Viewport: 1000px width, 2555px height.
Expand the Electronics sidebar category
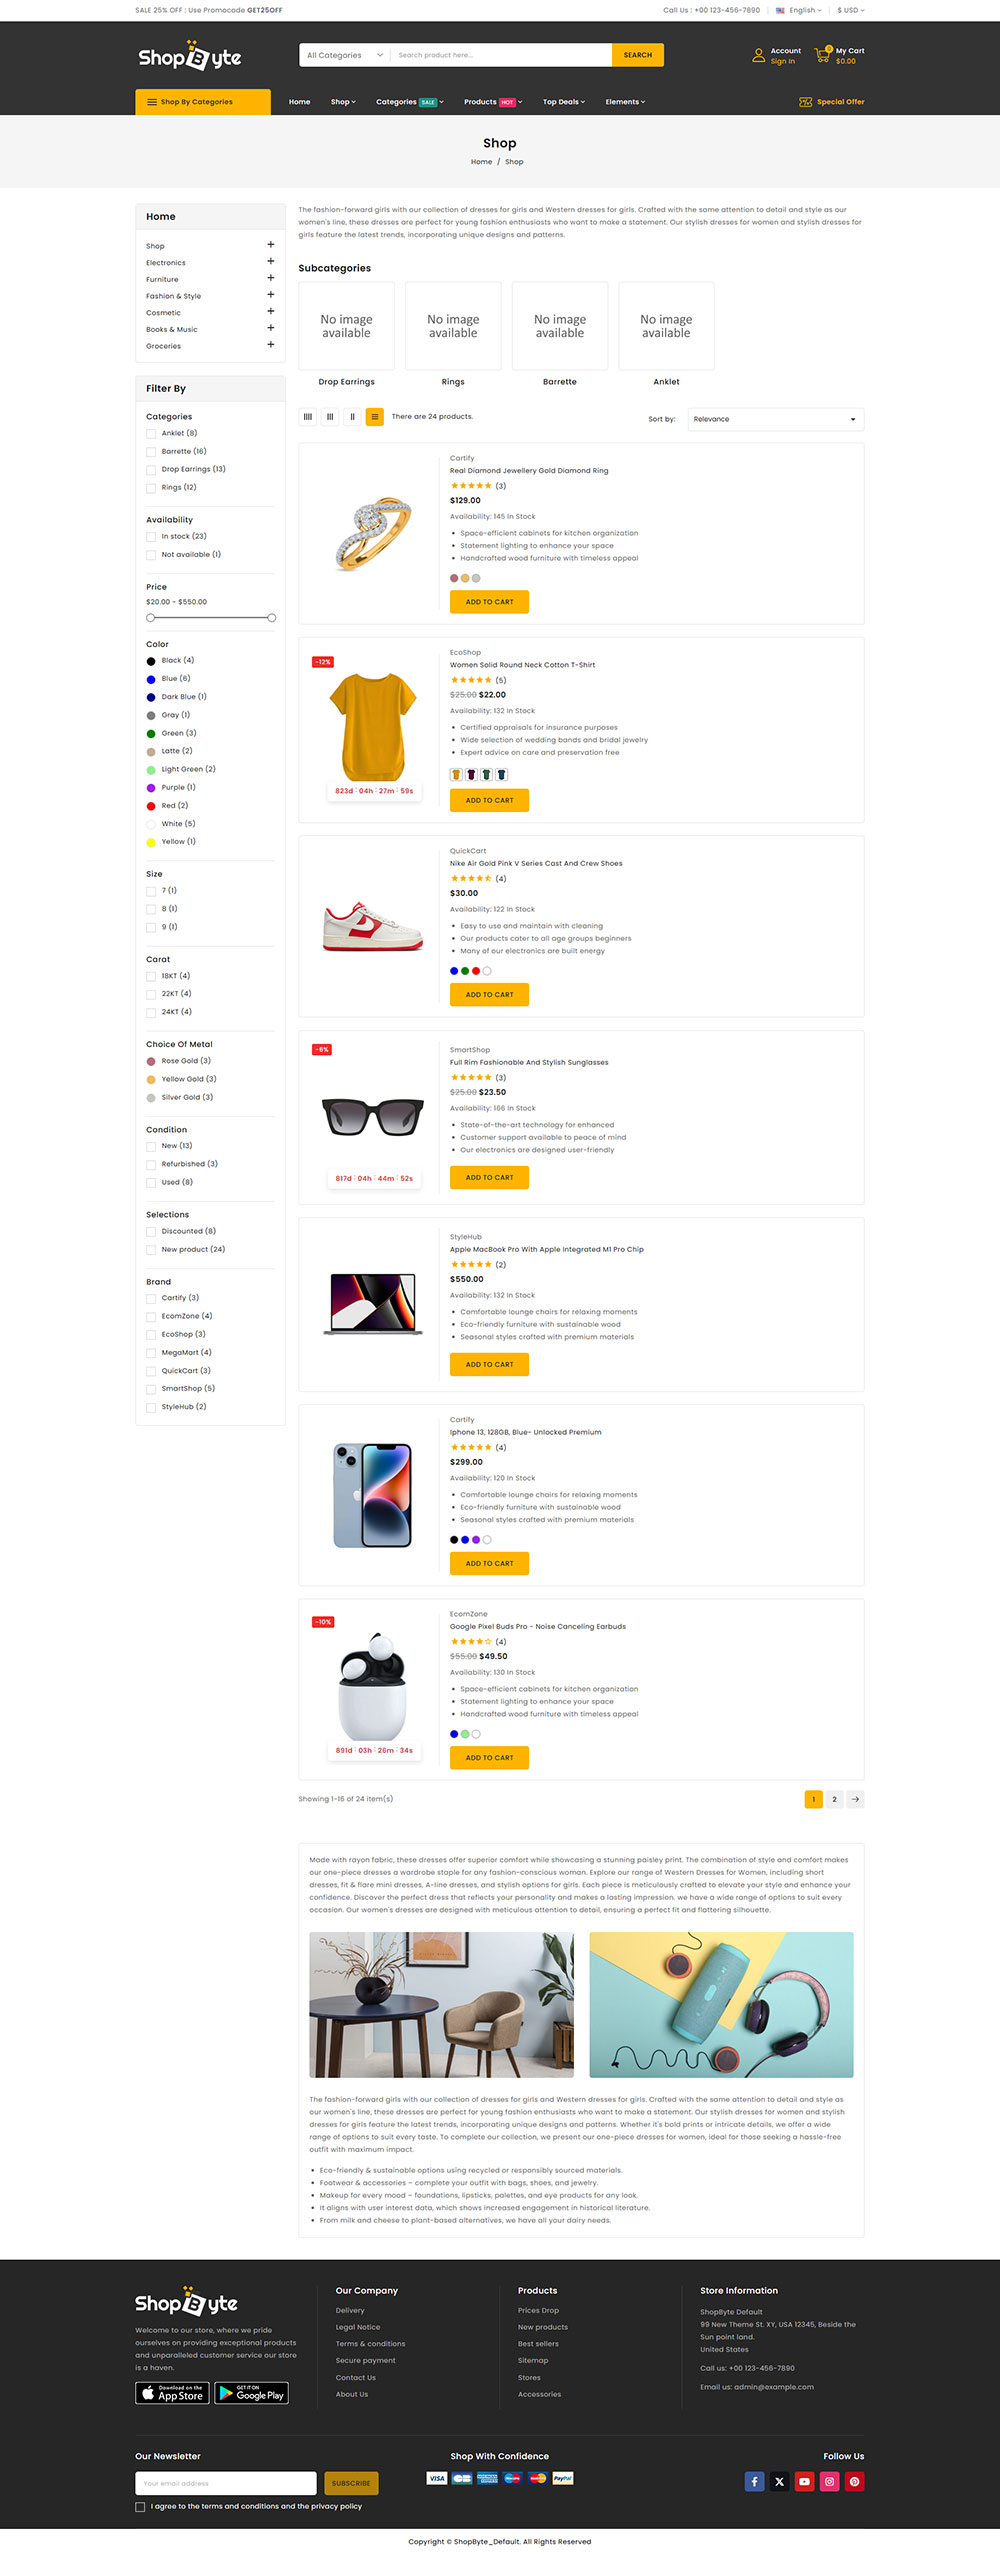click(x=270, y=262)
